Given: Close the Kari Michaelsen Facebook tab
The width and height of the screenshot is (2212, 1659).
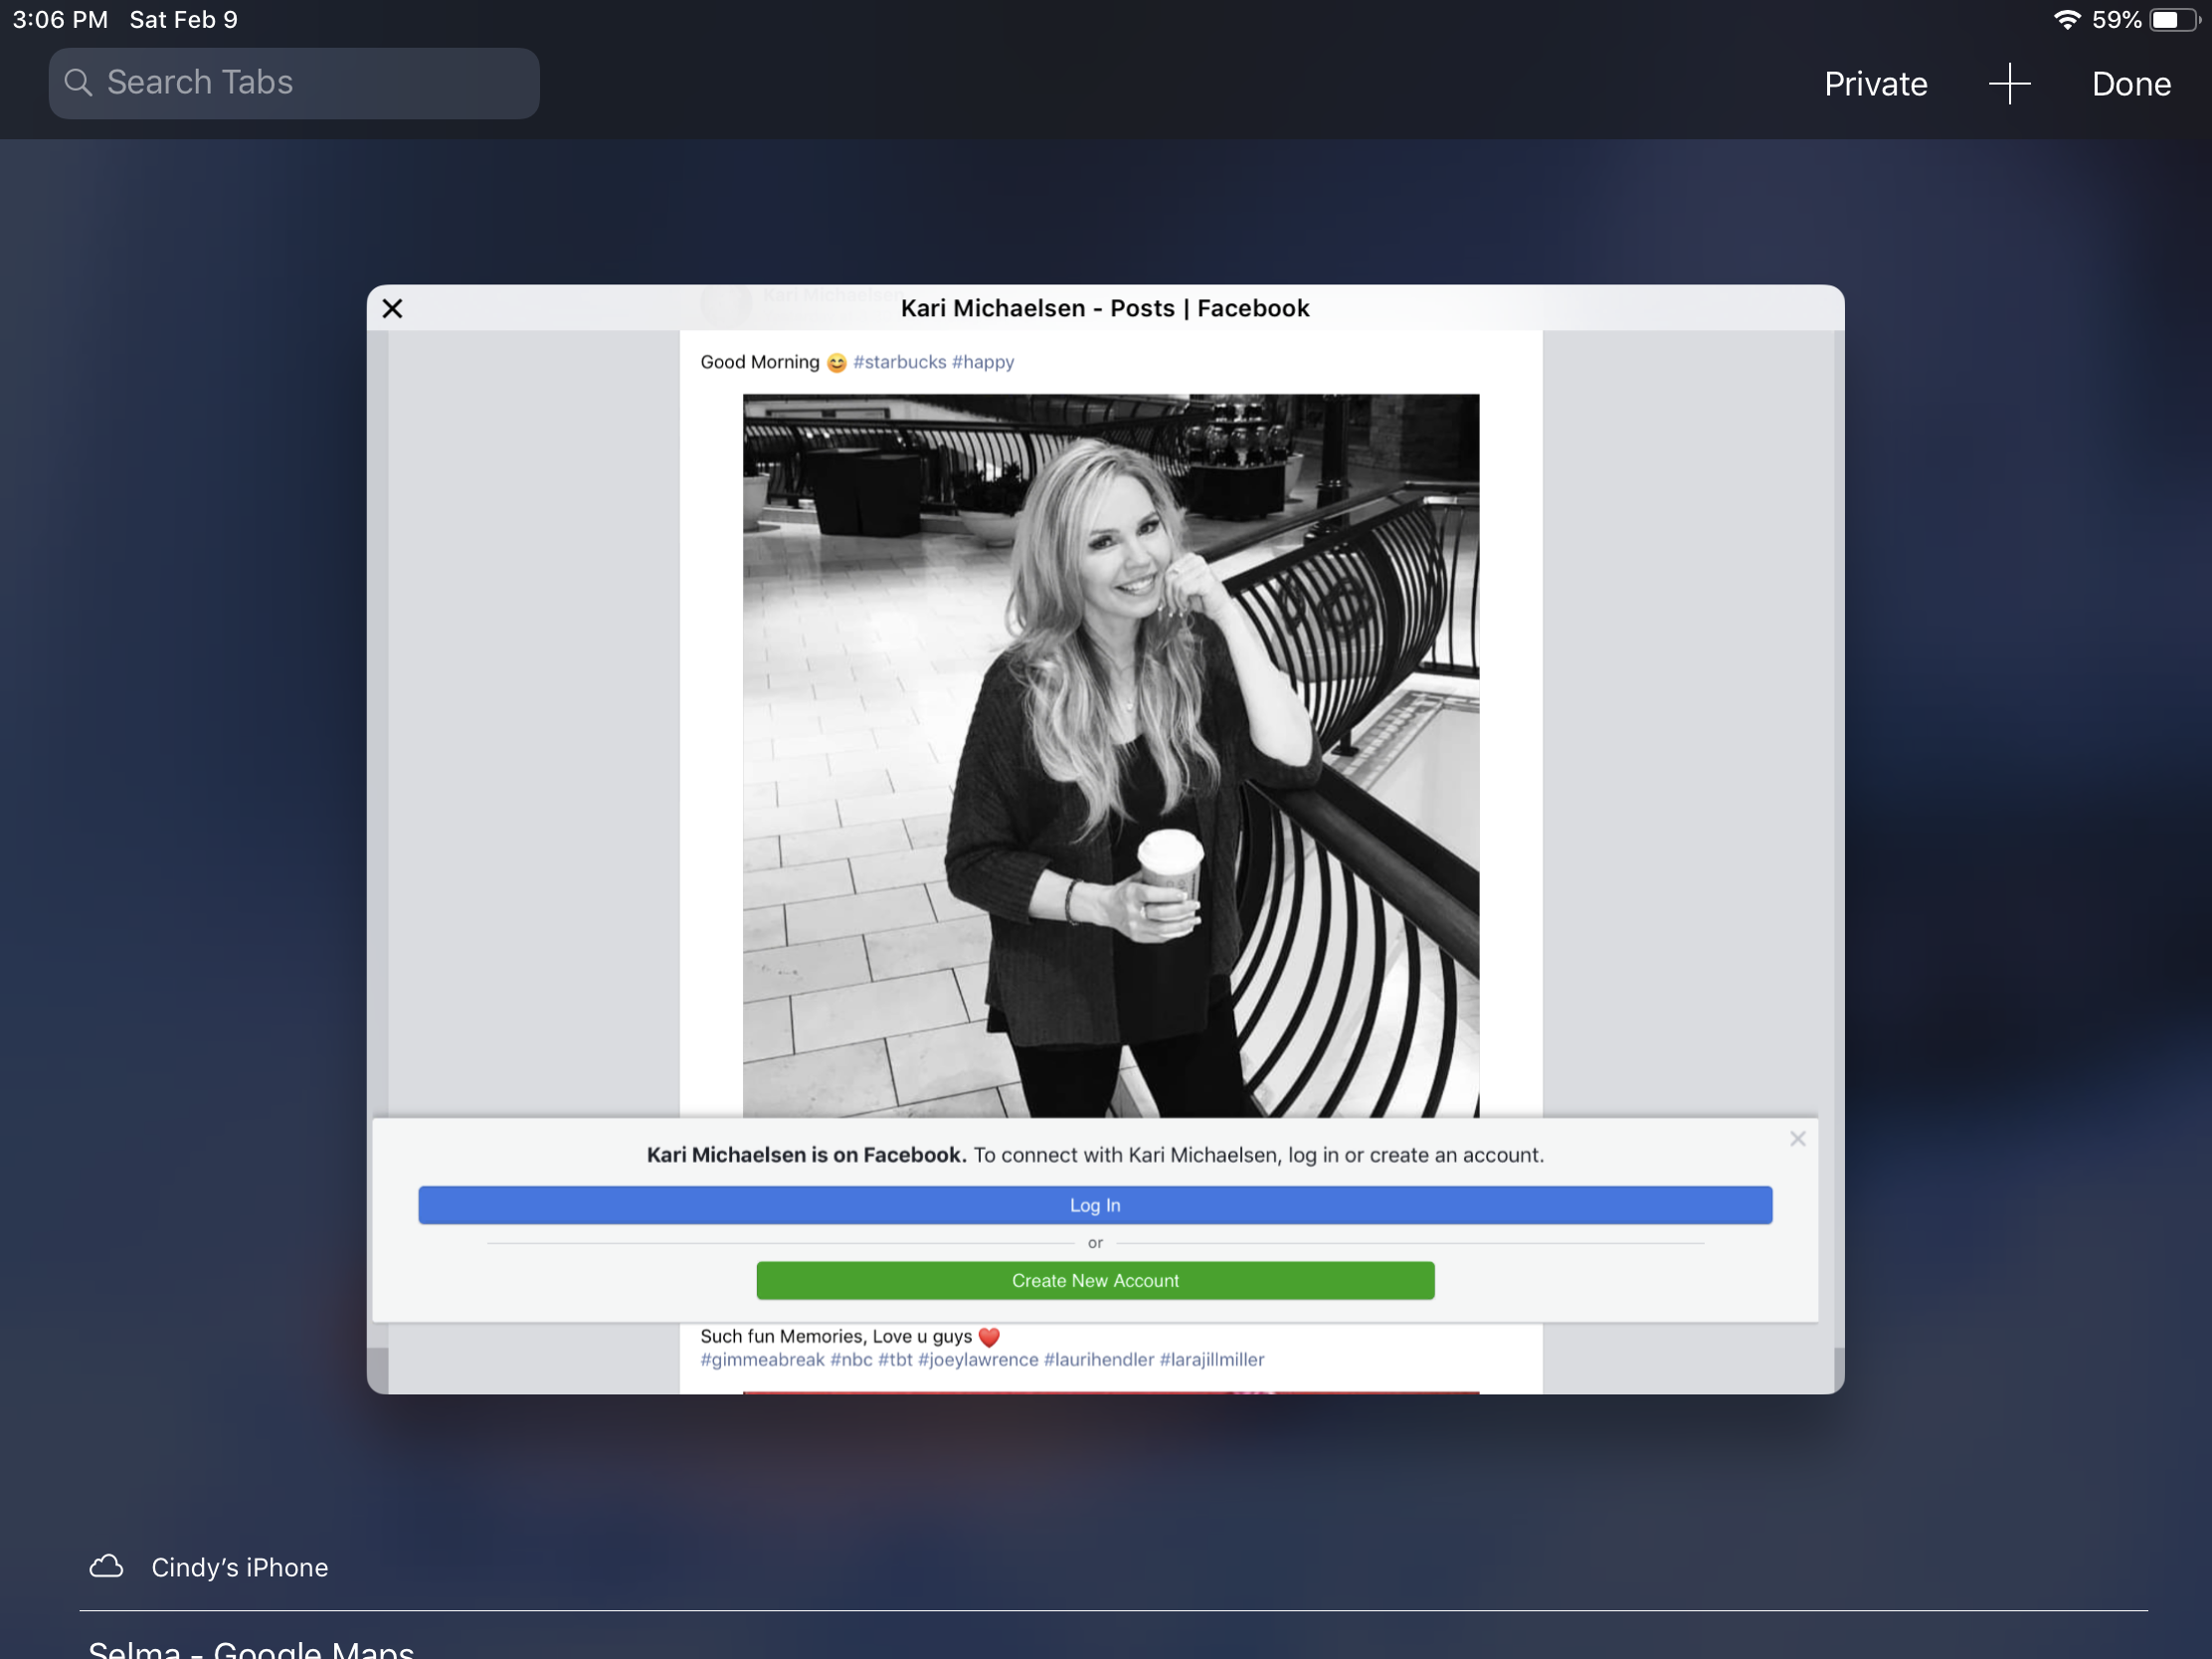Looking at the screenshot, I should pos(392,309).
